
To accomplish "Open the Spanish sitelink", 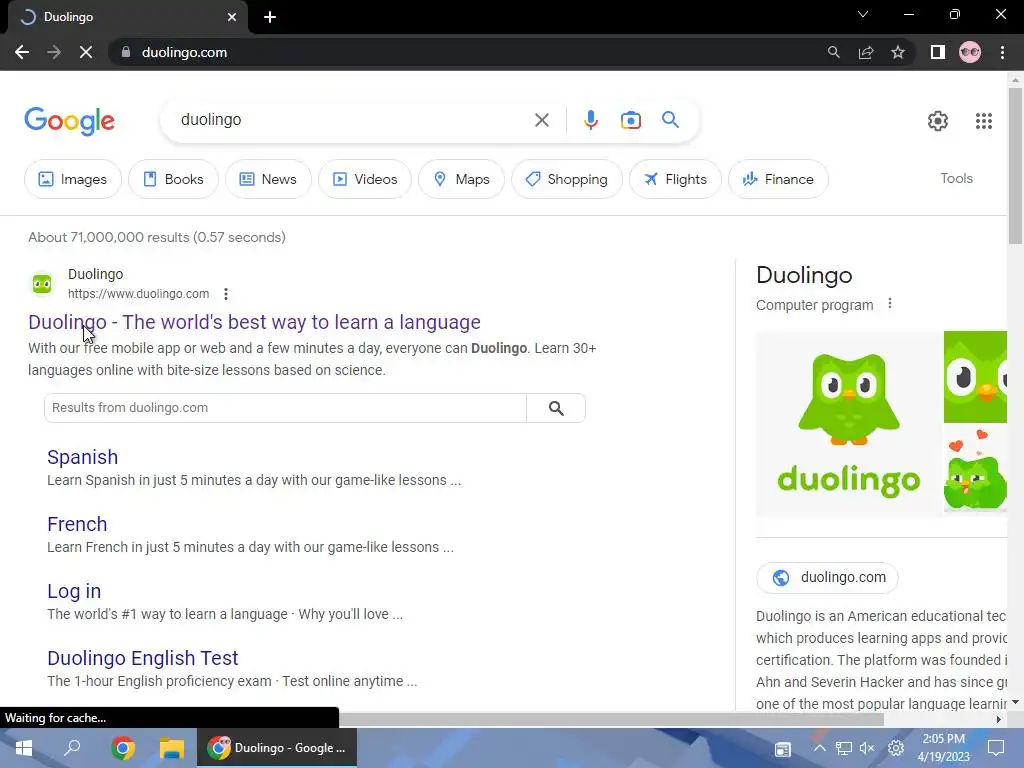I will (x=82, y=457).
